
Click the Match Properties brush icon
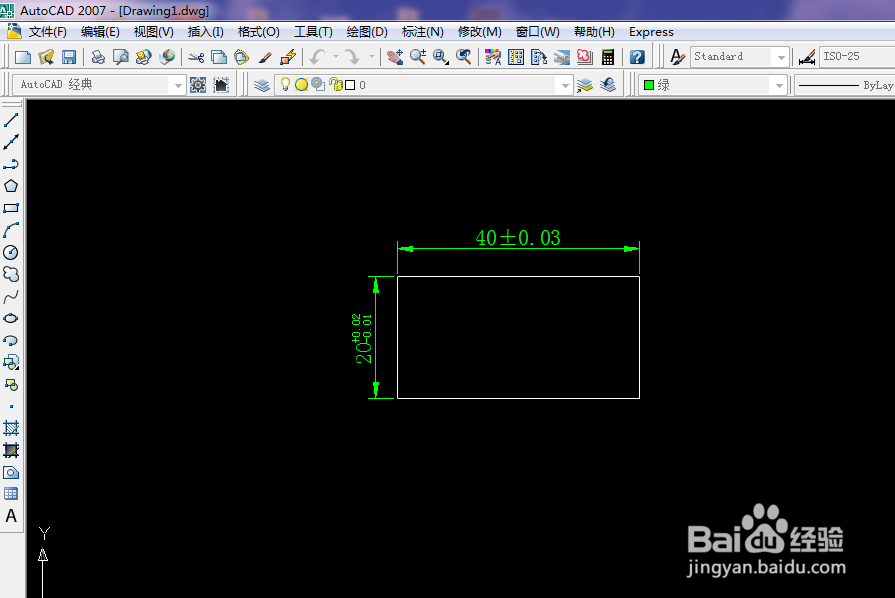(x=265, y=56)
